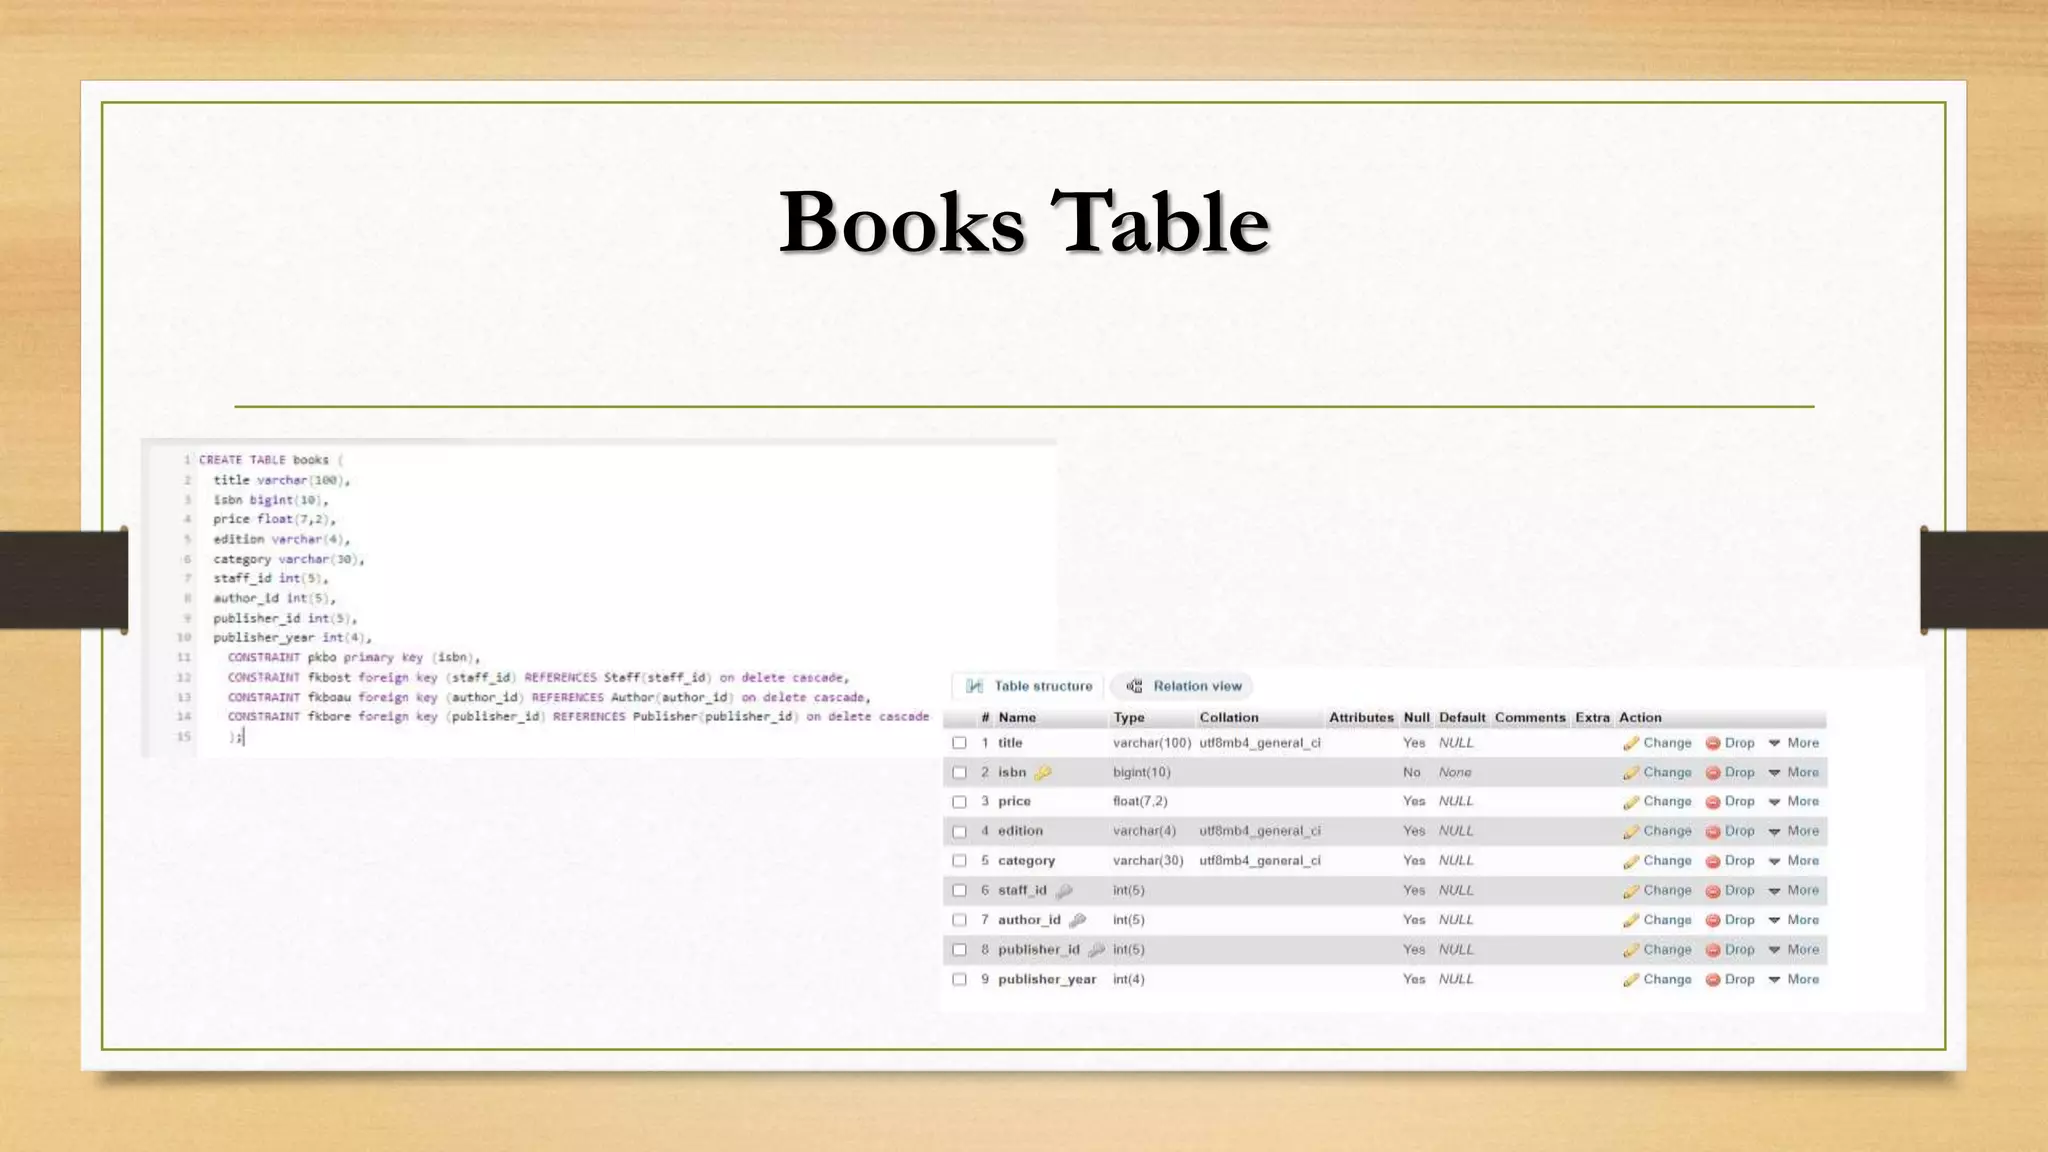Click Change pencil icon for publisher_id row
Viewport: 2048px width, 1152px height.
point(1631,949)
